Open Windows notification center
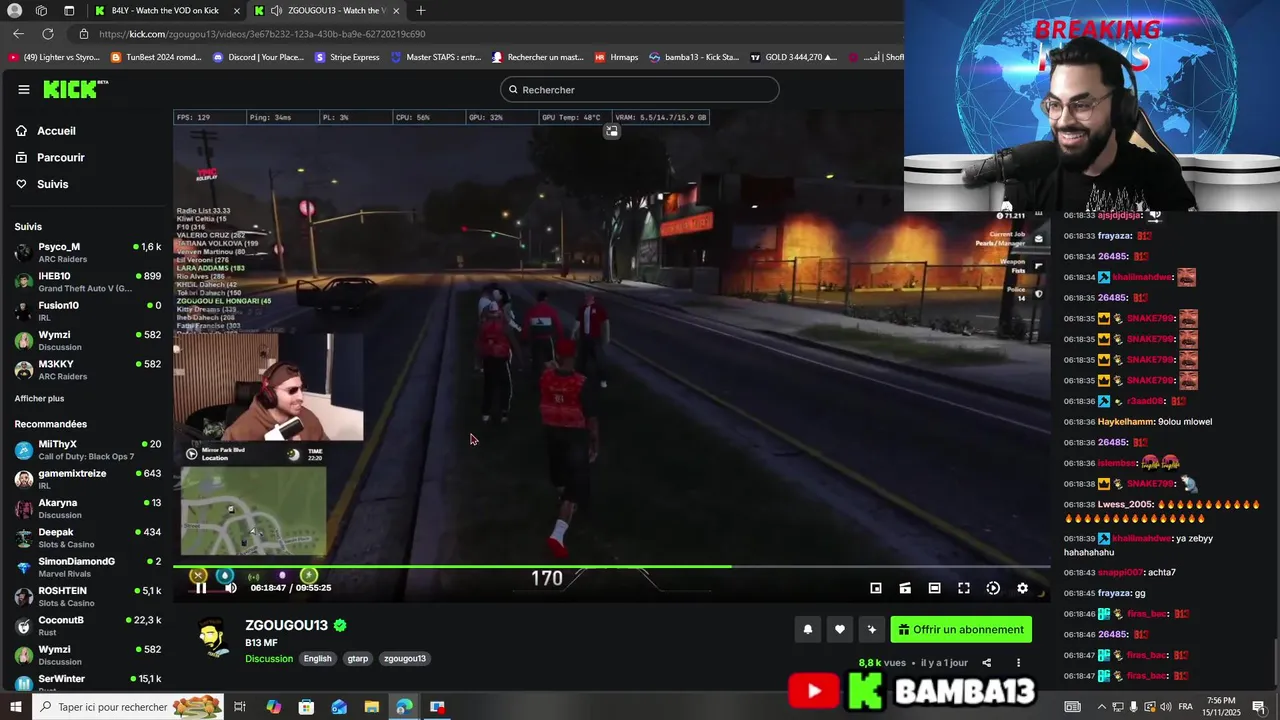This screenshot has width=1280, height=720. [x=1258, y=707]
